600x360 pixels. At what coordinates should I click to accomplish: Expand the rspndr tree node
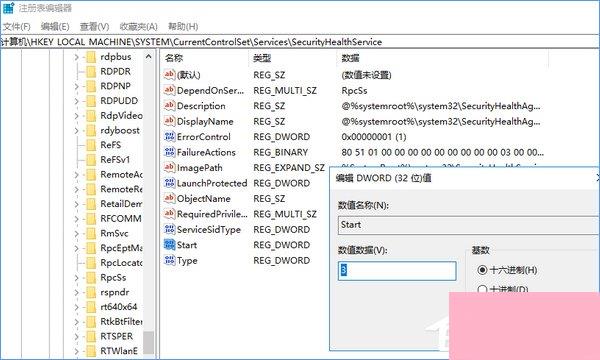pyautogui.click(x=76, y=293)
